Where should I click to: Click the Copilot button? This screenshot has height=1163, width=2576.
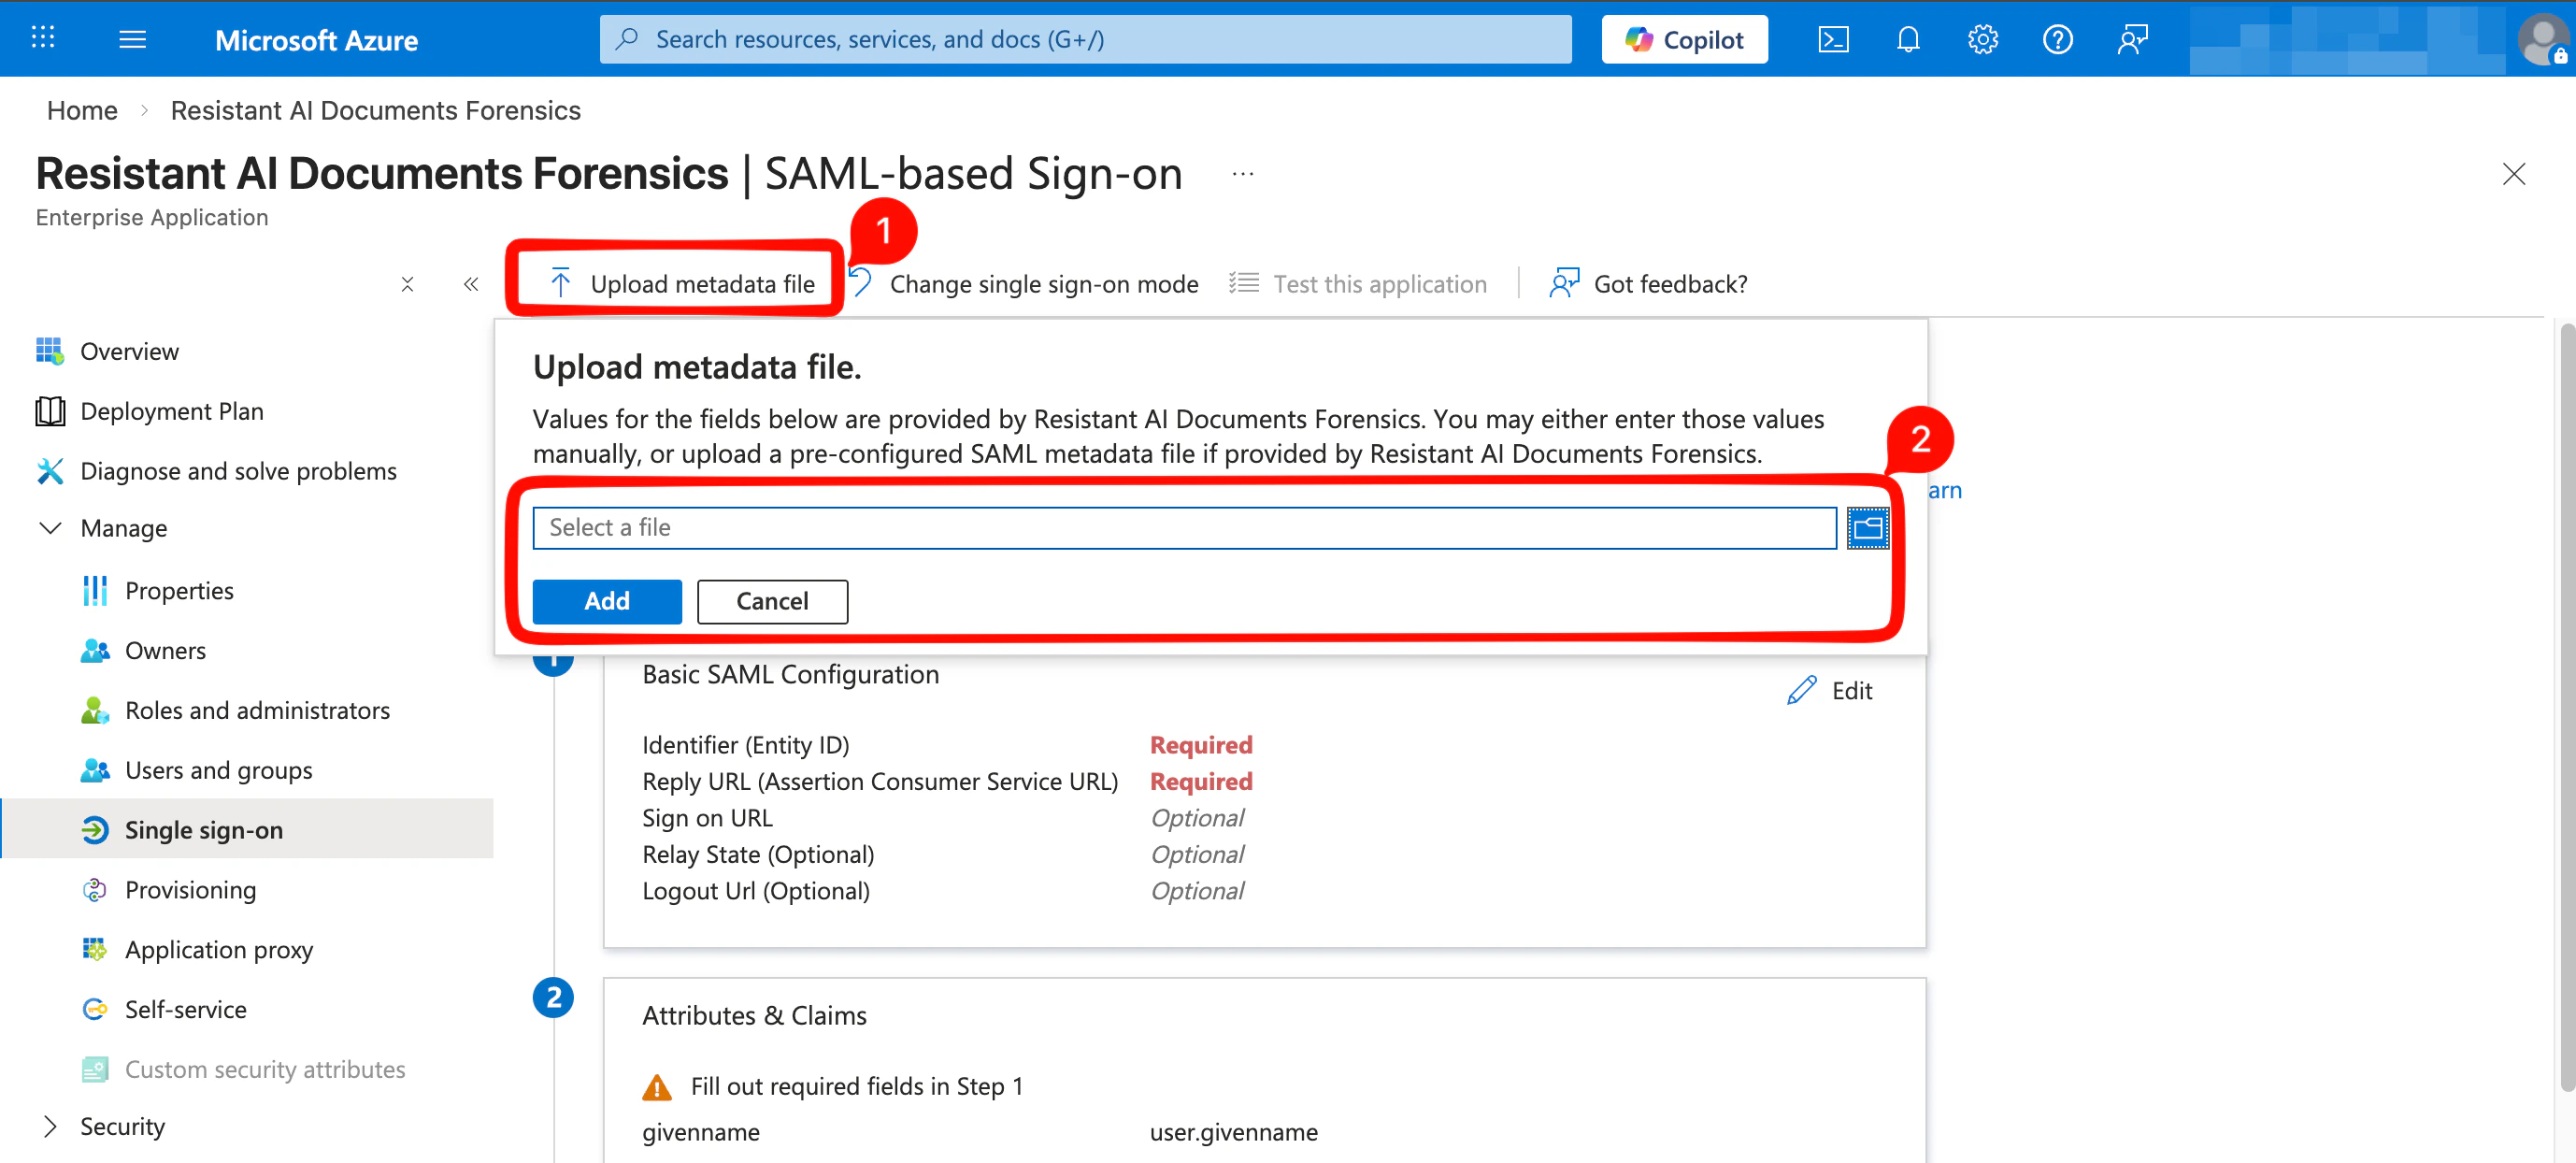pyautogui.click(x=1684, y=39)
